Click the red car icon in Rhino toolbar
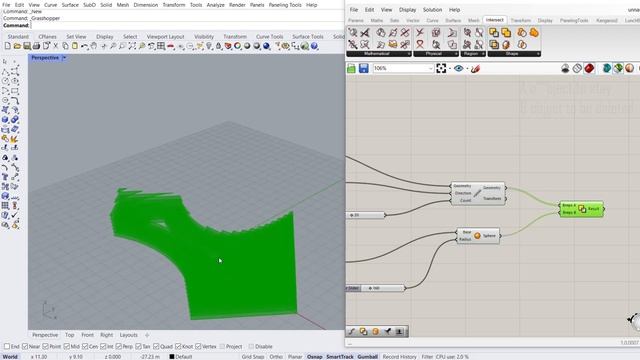This screenshot has width=640, height=360. (x=171, y=47)
